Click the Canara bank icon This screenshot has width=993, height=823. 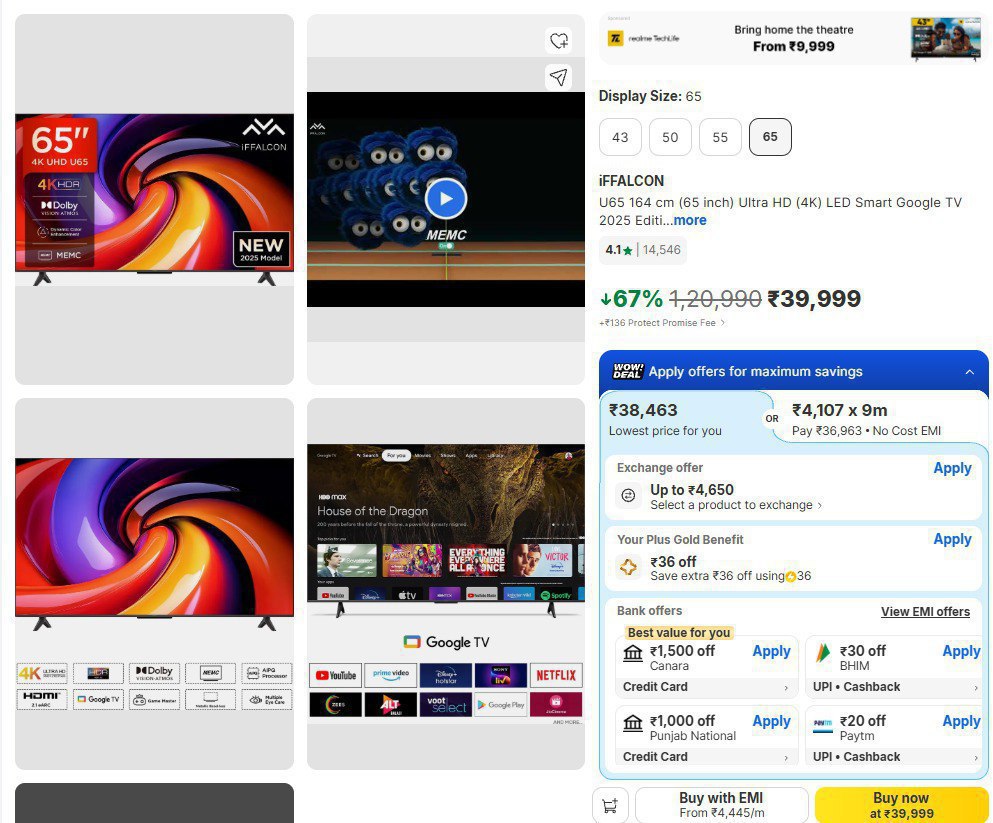coord(633,653)
